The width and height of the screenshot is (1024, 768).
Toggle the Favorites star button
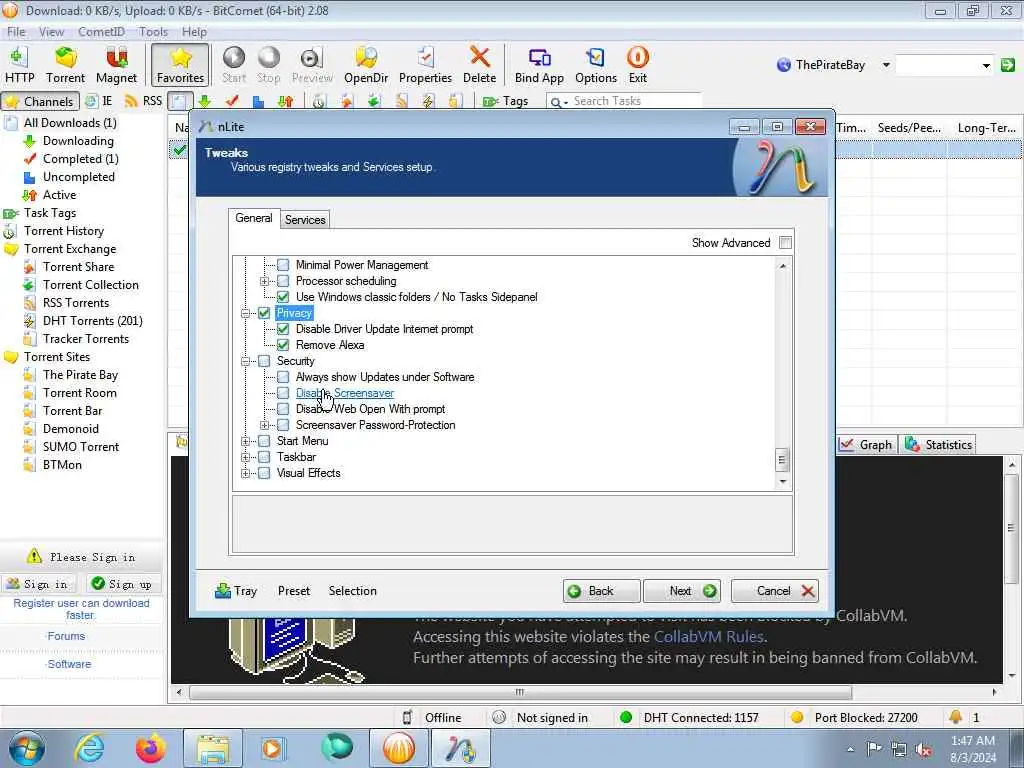coord(180,65)
